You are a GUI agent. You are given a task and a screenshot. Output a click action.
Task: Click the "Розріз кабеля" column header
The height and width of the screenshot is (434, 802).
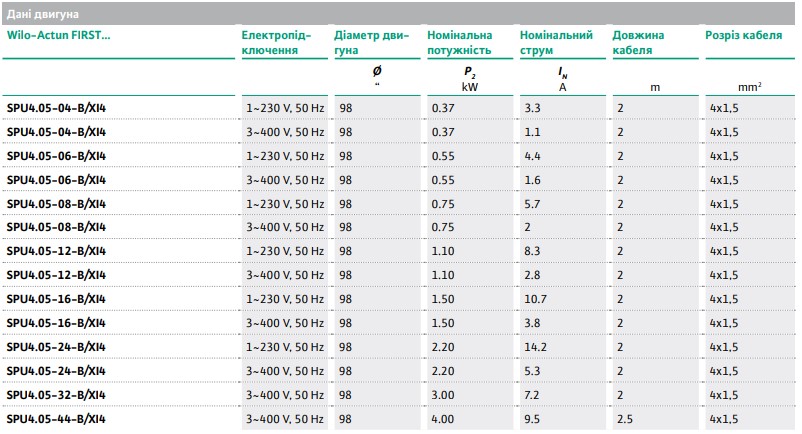[x=743, y=34]
